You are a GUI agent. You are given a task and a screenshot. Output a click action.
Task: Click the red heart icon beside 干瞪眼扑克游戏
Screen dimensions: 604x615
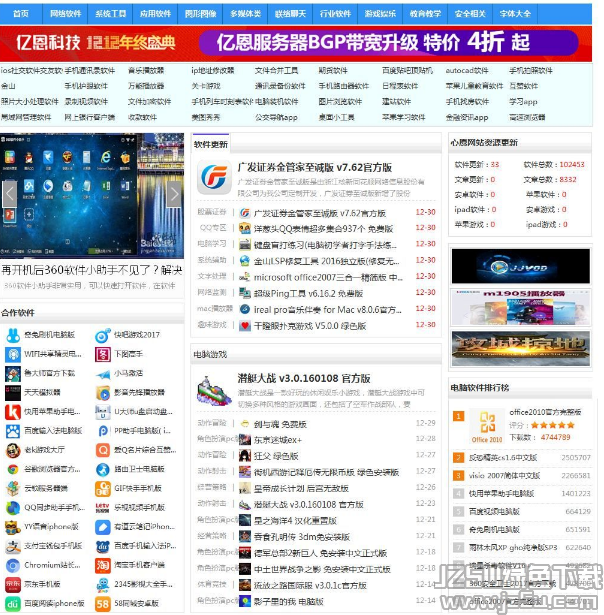click(245, 326)
